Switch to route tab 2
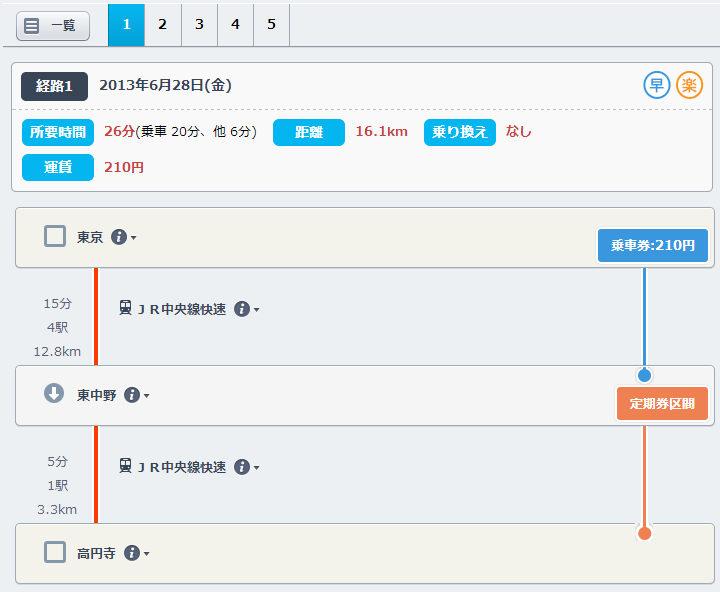This screenshot has width=720, height=592. tap(162, 25)
